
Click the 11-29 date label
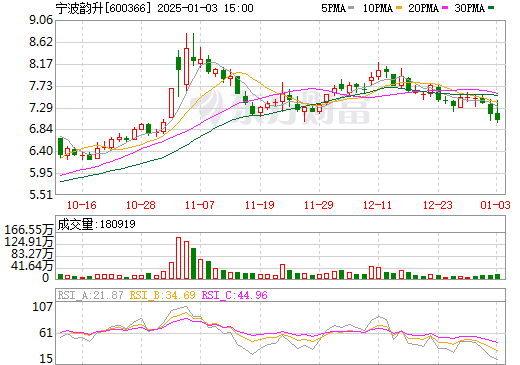click(x=319, y=205)
